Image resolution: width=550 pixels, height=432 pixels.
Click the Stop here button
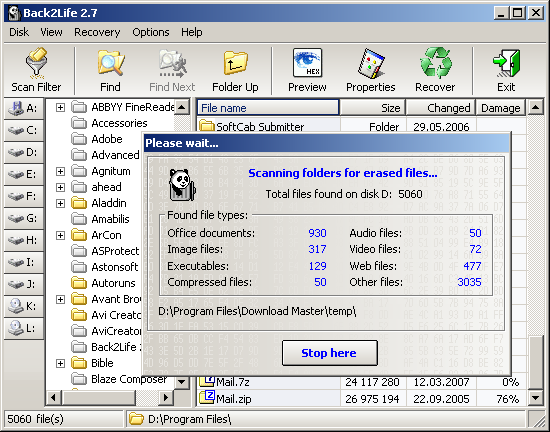[x=330, y=353]
